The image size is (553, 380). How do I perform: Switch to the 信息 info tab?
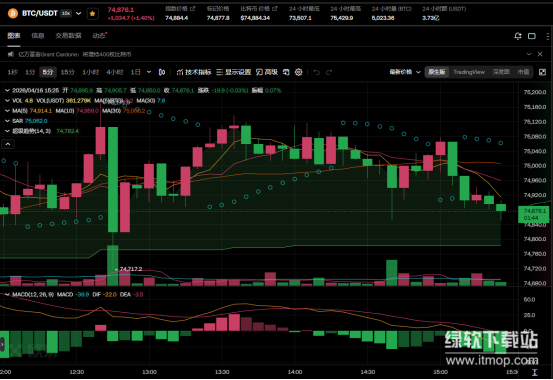point(38,36)
